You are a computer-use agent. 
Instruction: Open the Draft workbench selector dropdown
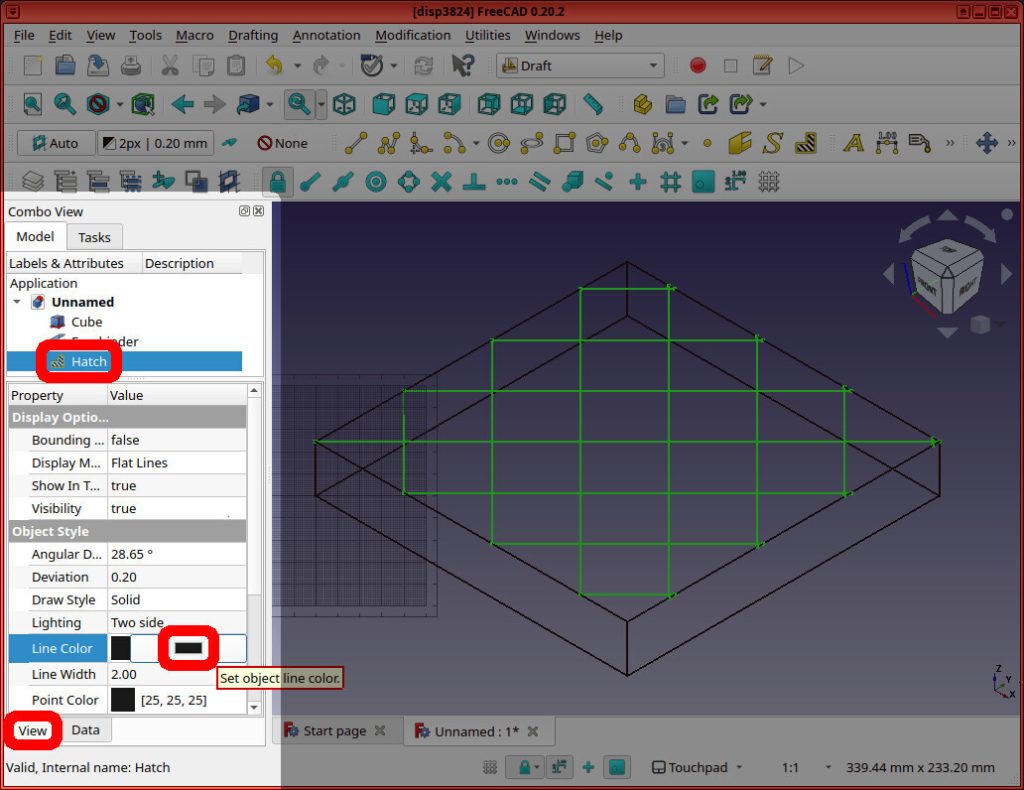tap(580, 65)
